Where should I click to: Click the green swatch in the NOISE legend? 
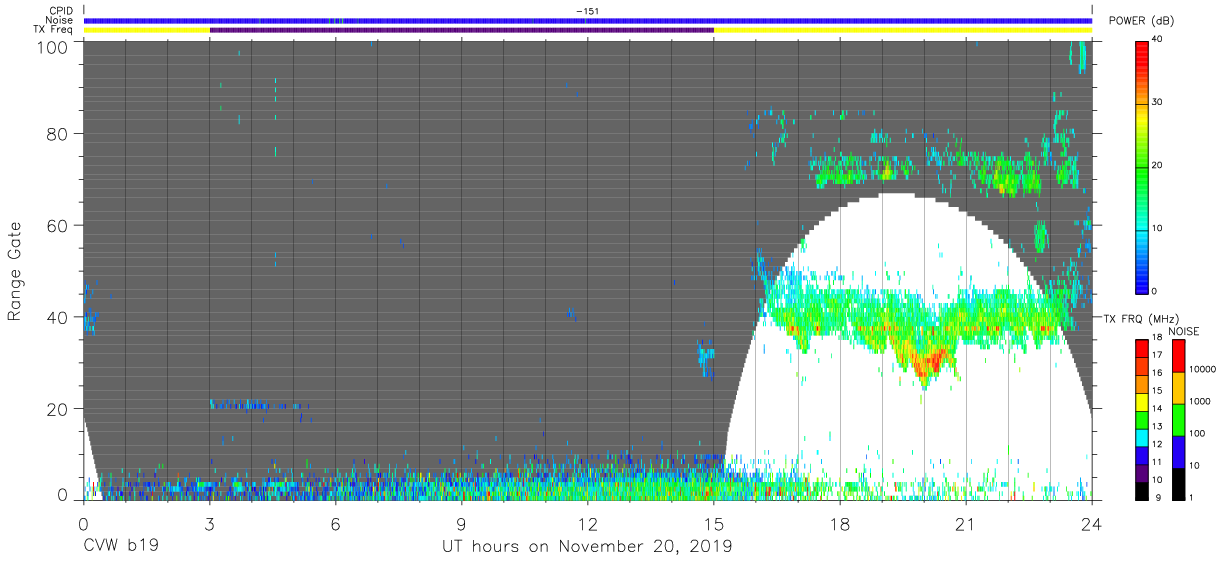pos(1177,419)
